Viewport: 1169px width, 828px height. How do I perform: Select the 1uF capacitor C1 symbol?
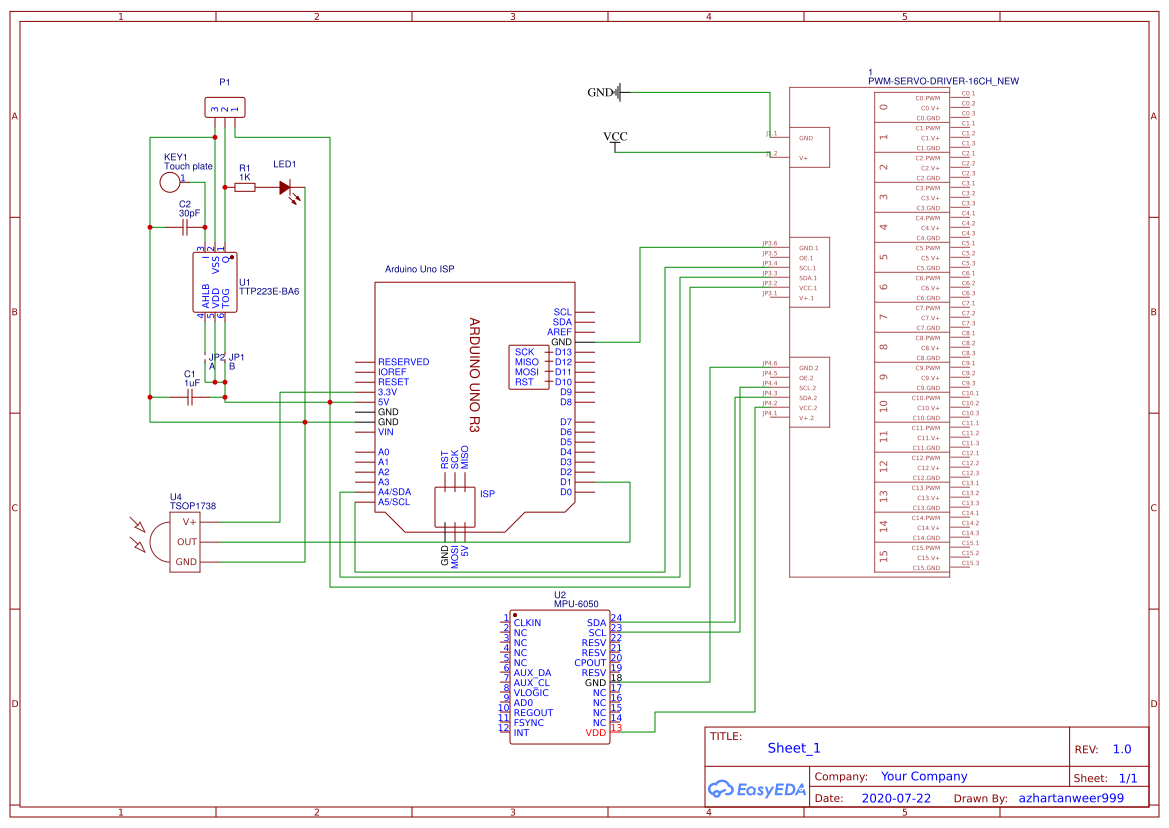[x=188, y=395]
